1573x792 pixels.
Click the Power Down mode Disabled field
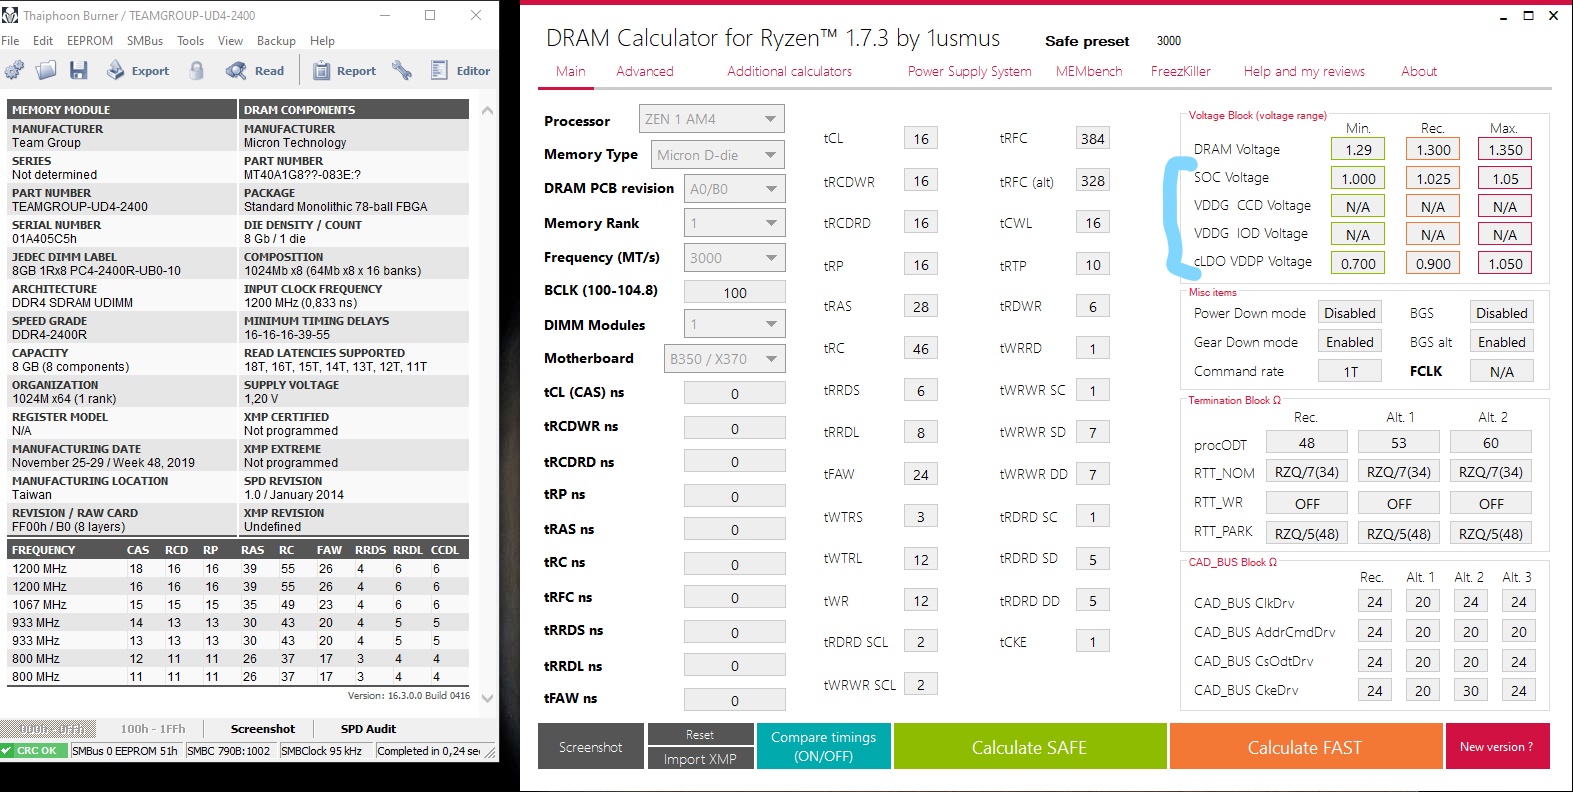pyautogui.click(x=1350, y=313)
